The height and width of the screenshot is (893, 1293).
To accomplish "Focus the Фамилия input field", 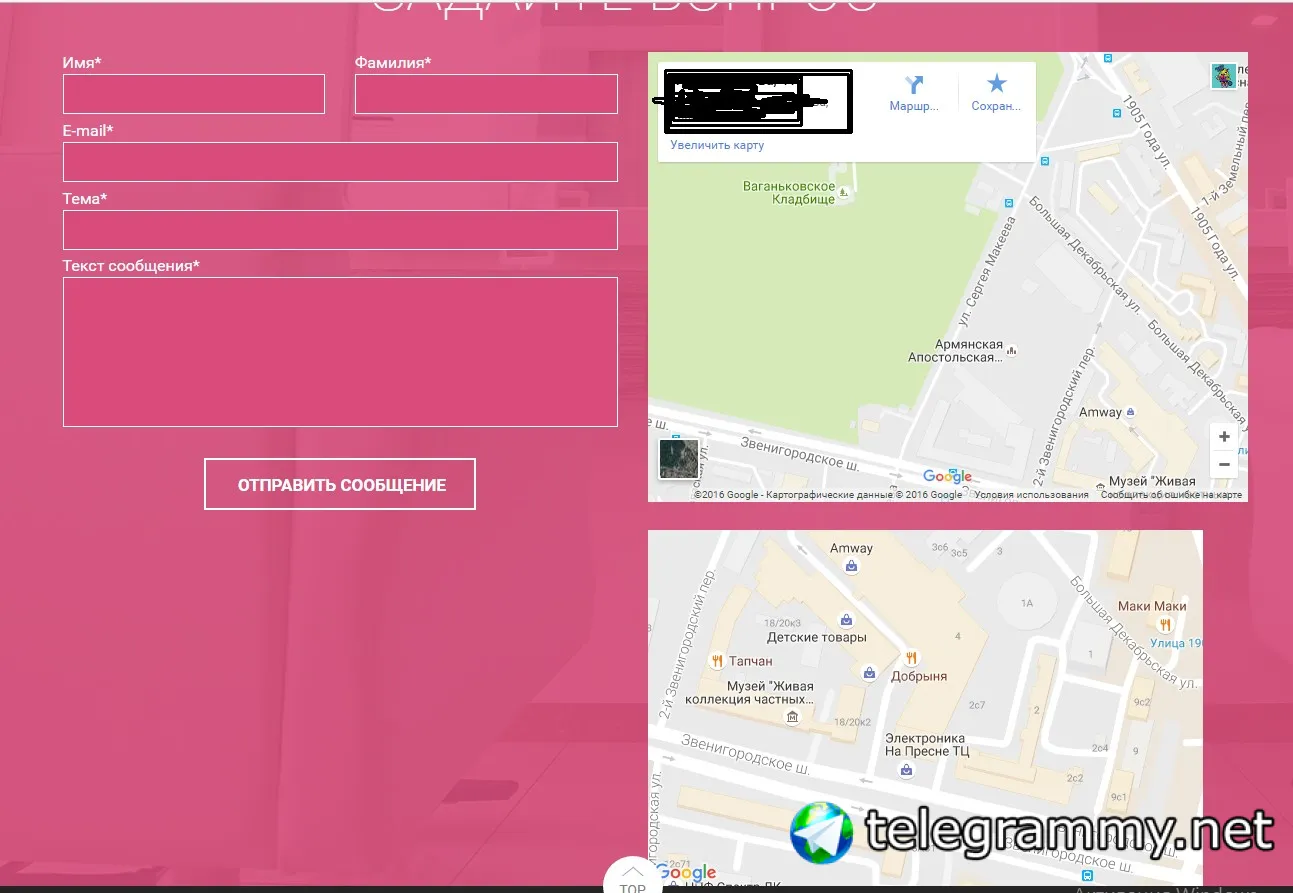I will [486, 94].
